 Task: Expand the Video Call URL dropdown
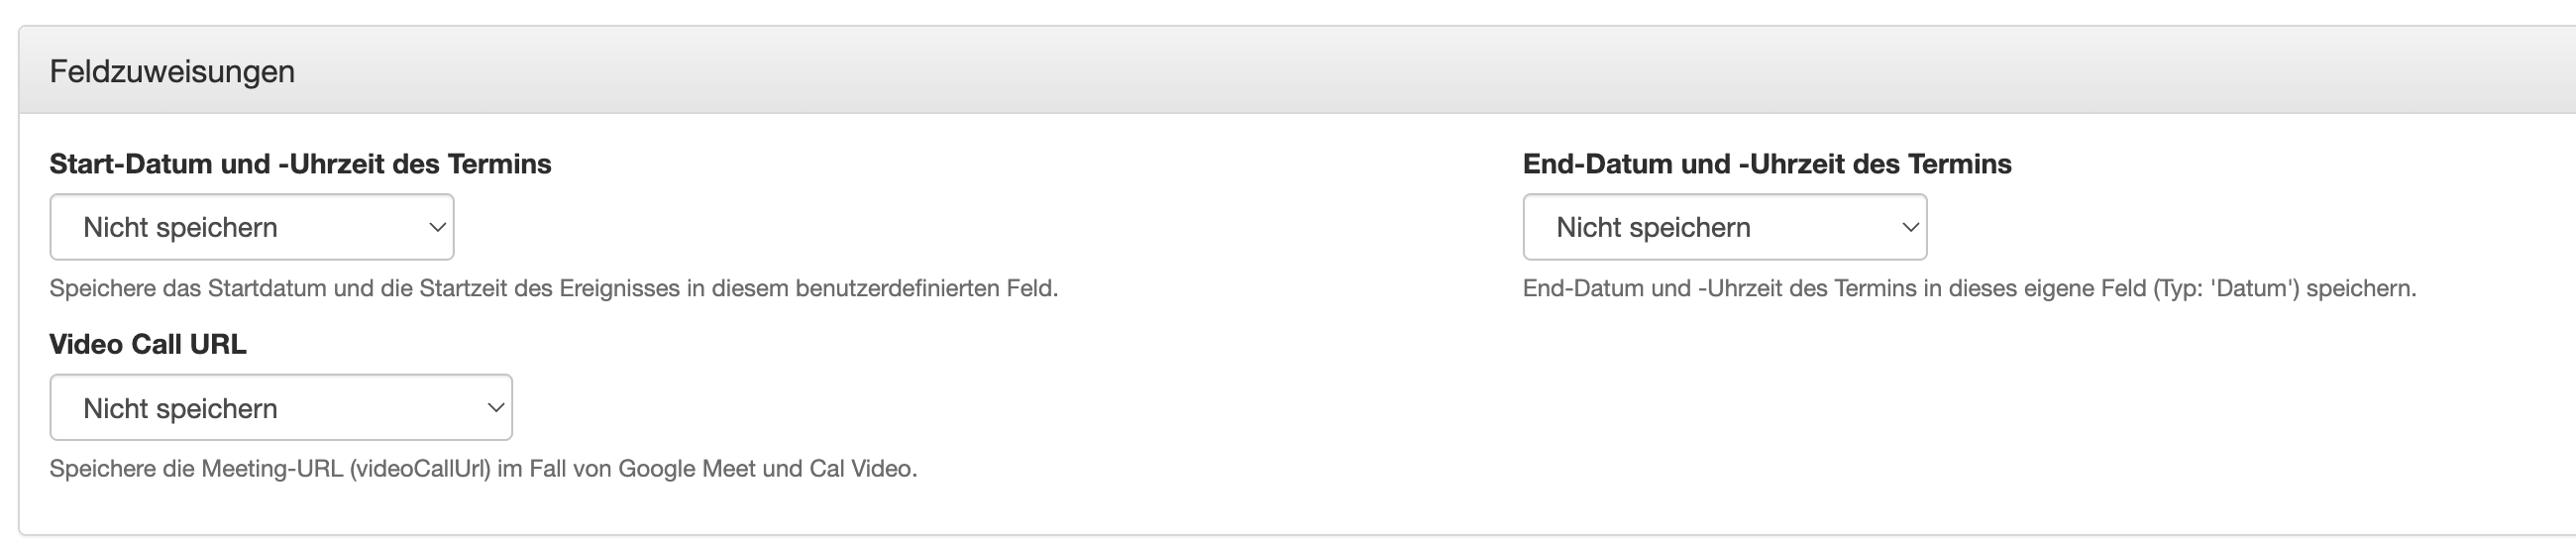coord(280,407)
